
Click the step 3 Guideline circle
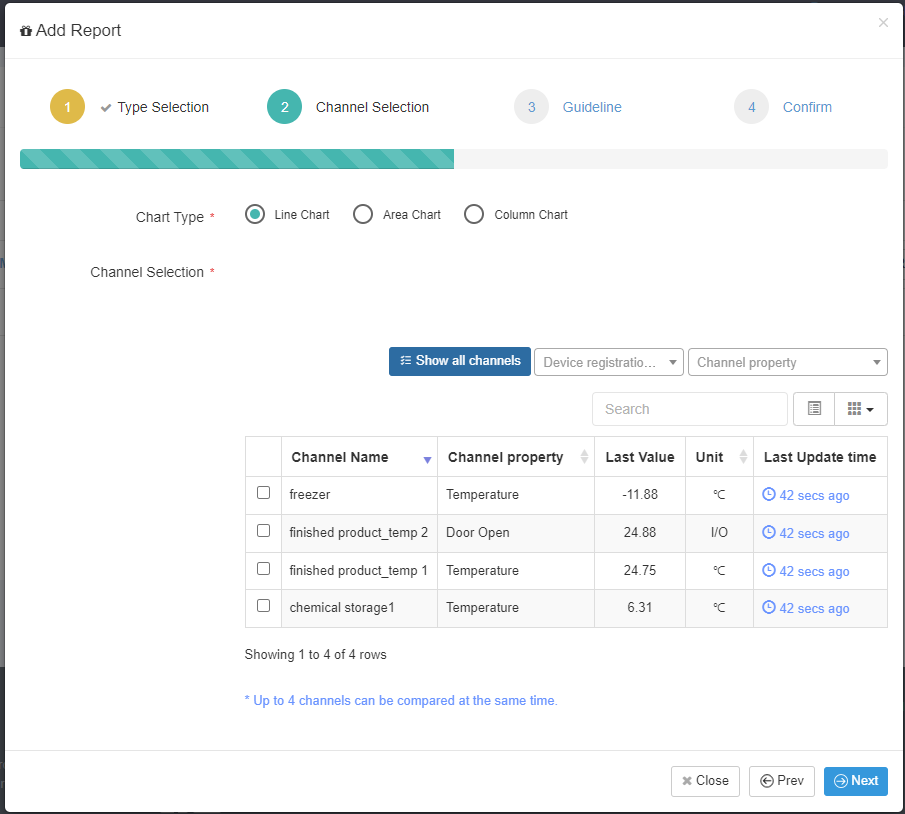(532, 107)
